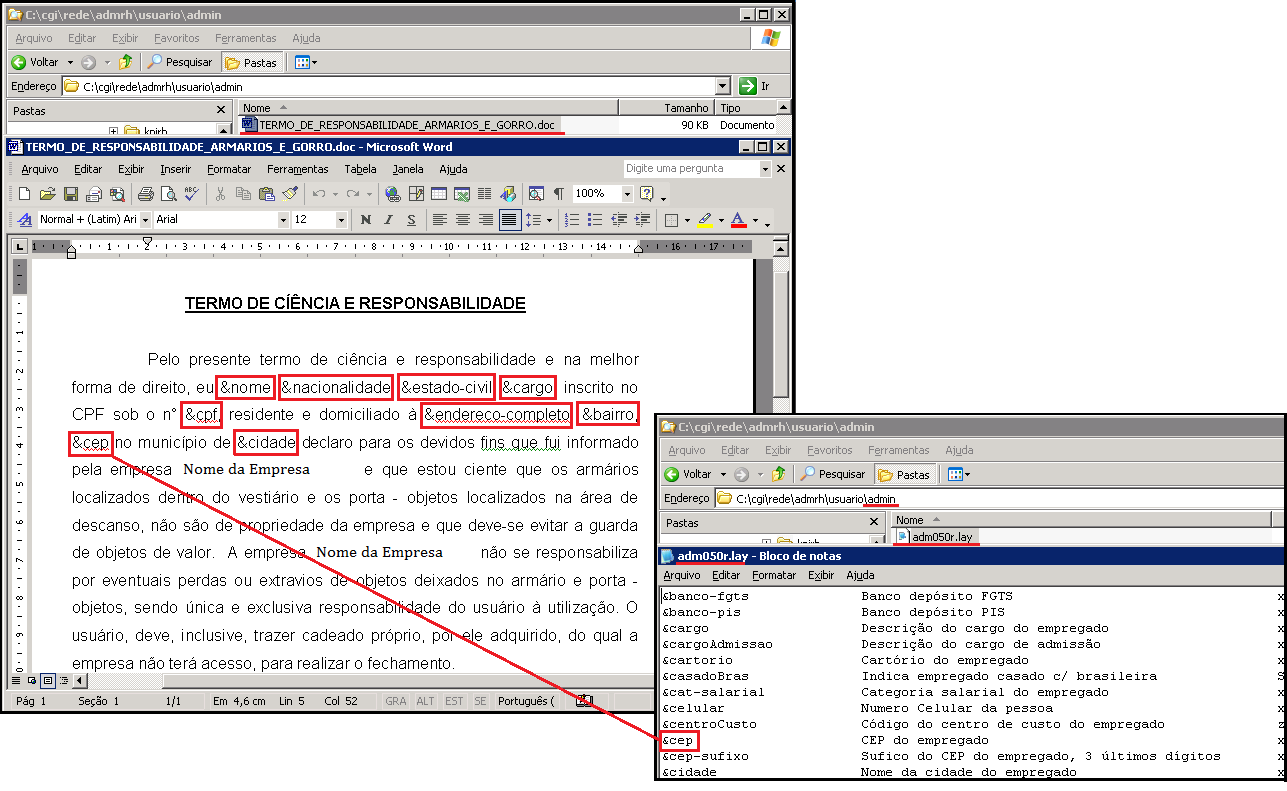Open 'Digite uma pergunta' help box dropdown

pyautogui.click(x=765, y=169)
